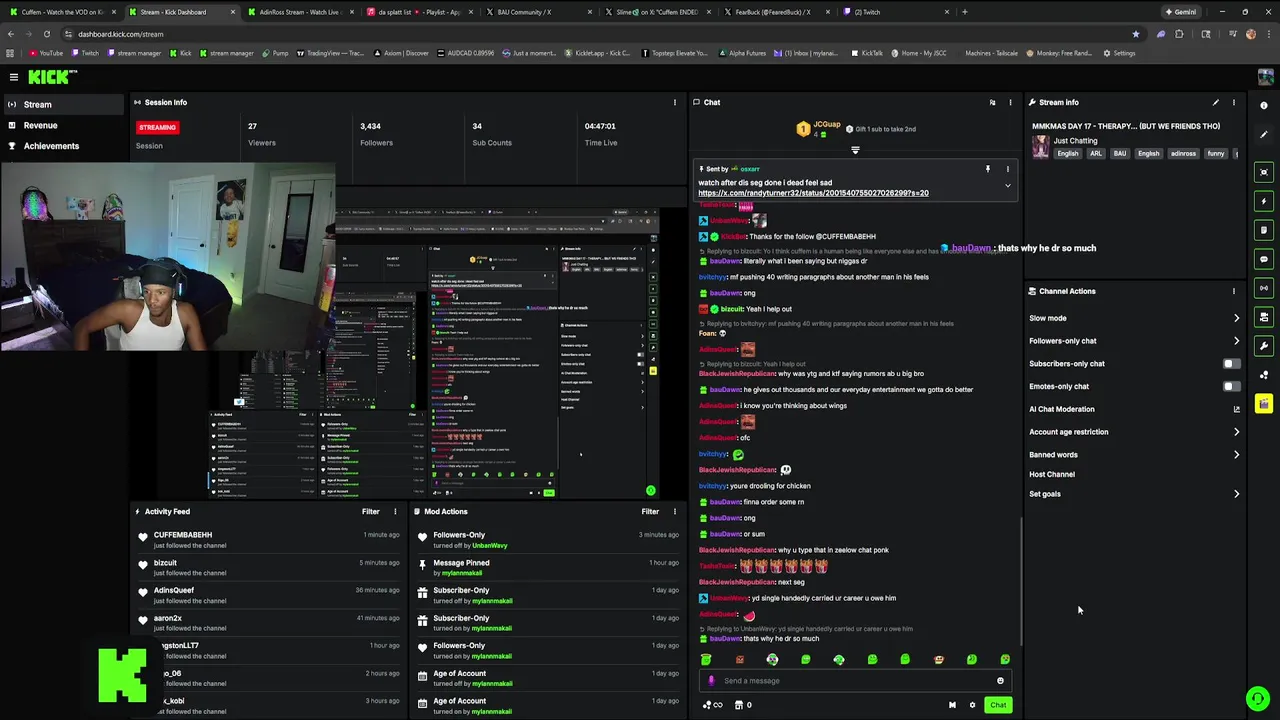Open Mod Actions Filter dropdown
1280x720 pixels.
[650, 512]
